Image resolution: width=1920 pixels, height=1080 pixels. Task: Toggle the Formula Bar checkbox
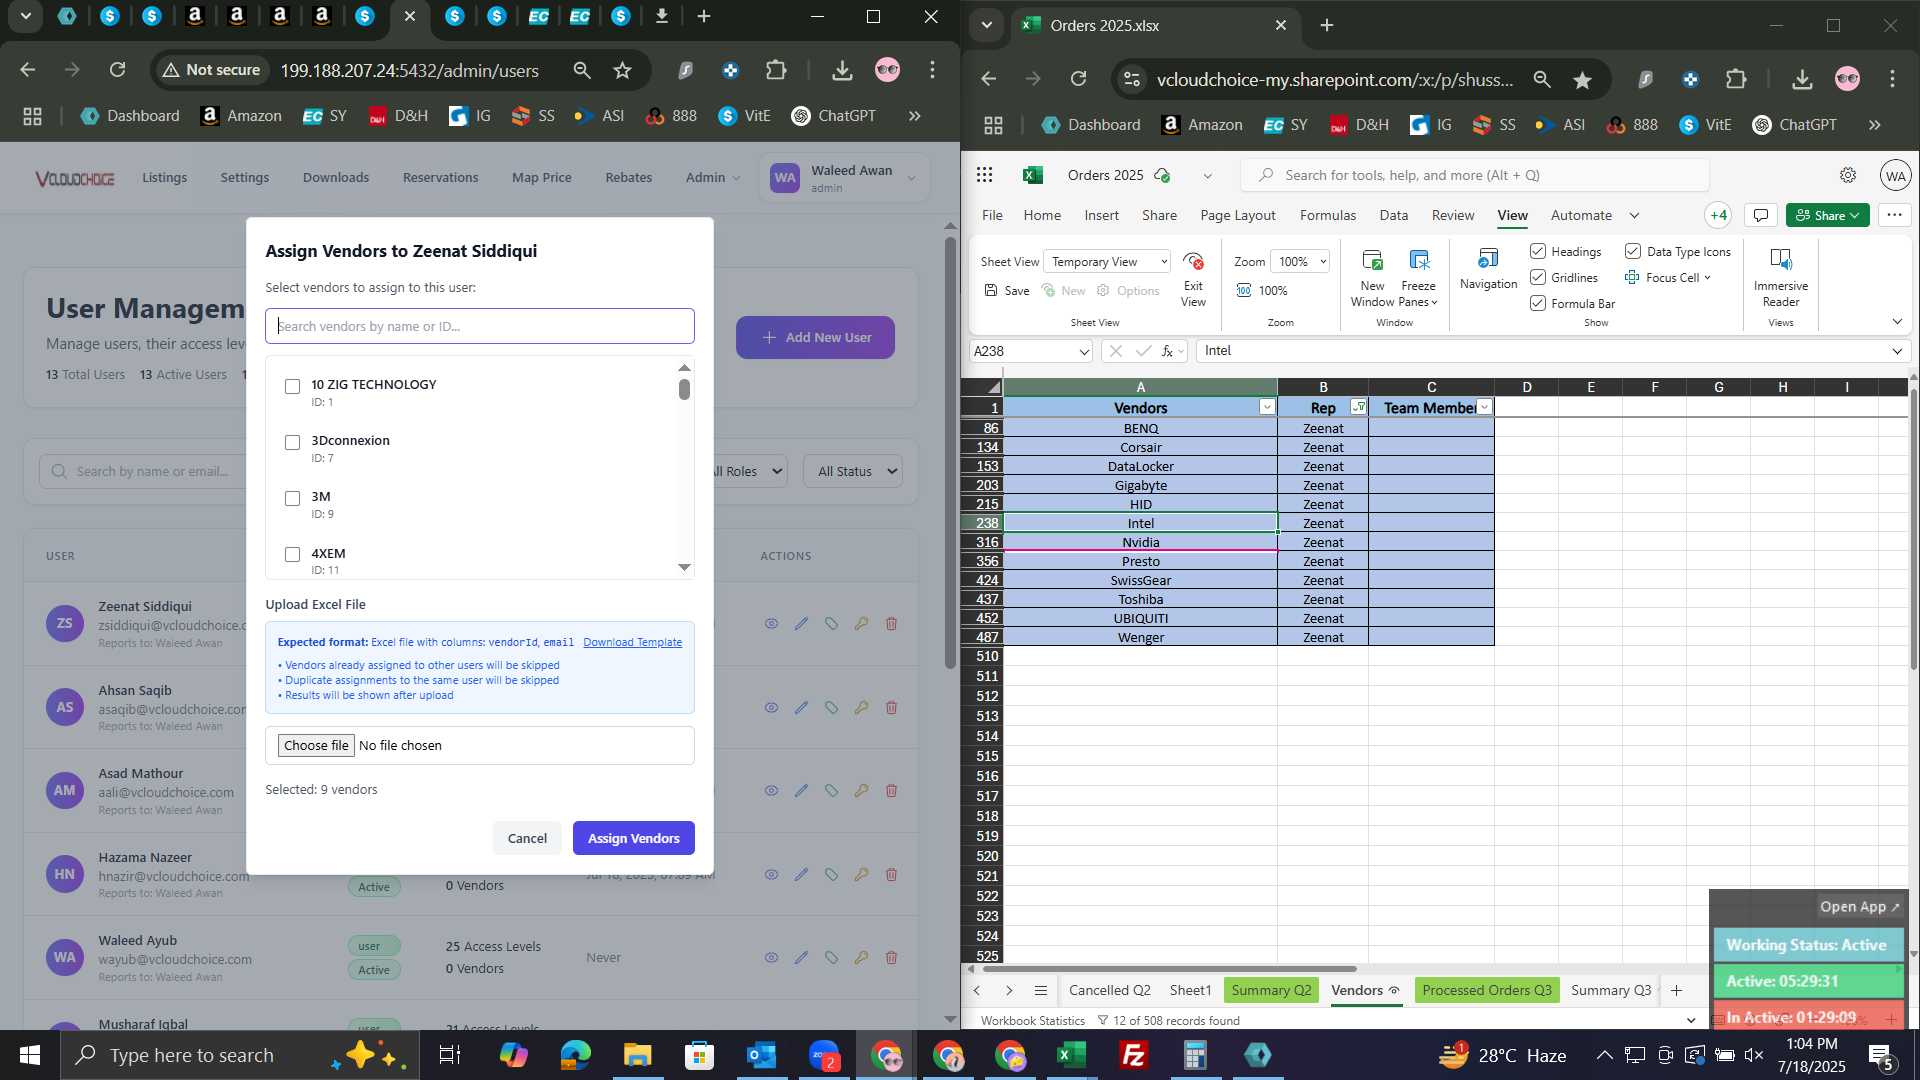(1538, 303)
